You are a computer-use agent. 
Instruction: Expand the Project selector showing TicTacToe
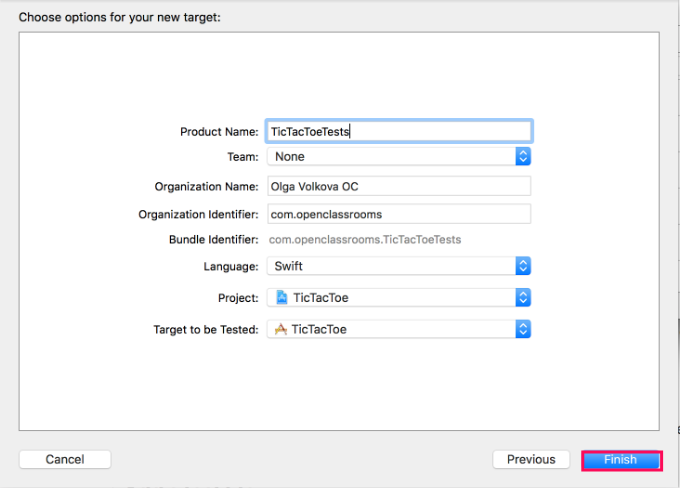pyautogui.click(x=399, y=298)
